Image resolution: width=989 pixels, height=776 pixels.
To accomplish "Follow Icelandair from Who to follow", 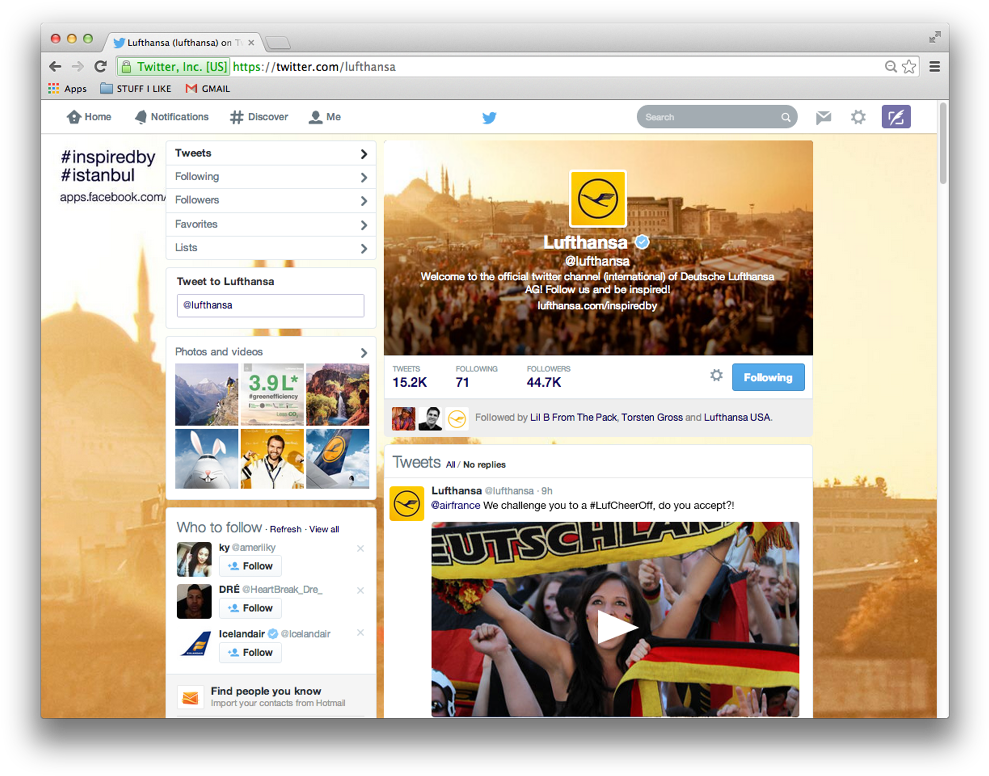I will pos(249,652).
